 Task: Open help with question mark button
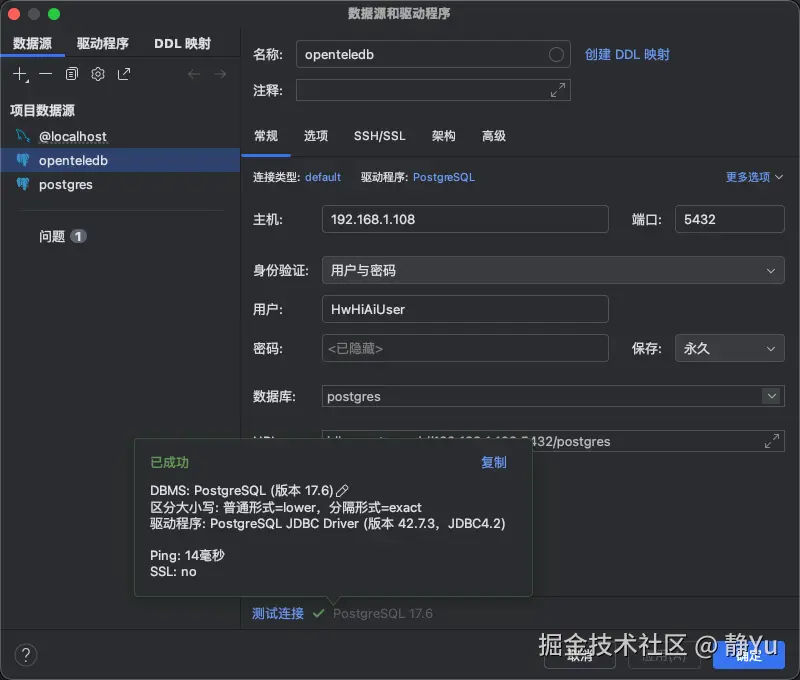pos(26,655)
